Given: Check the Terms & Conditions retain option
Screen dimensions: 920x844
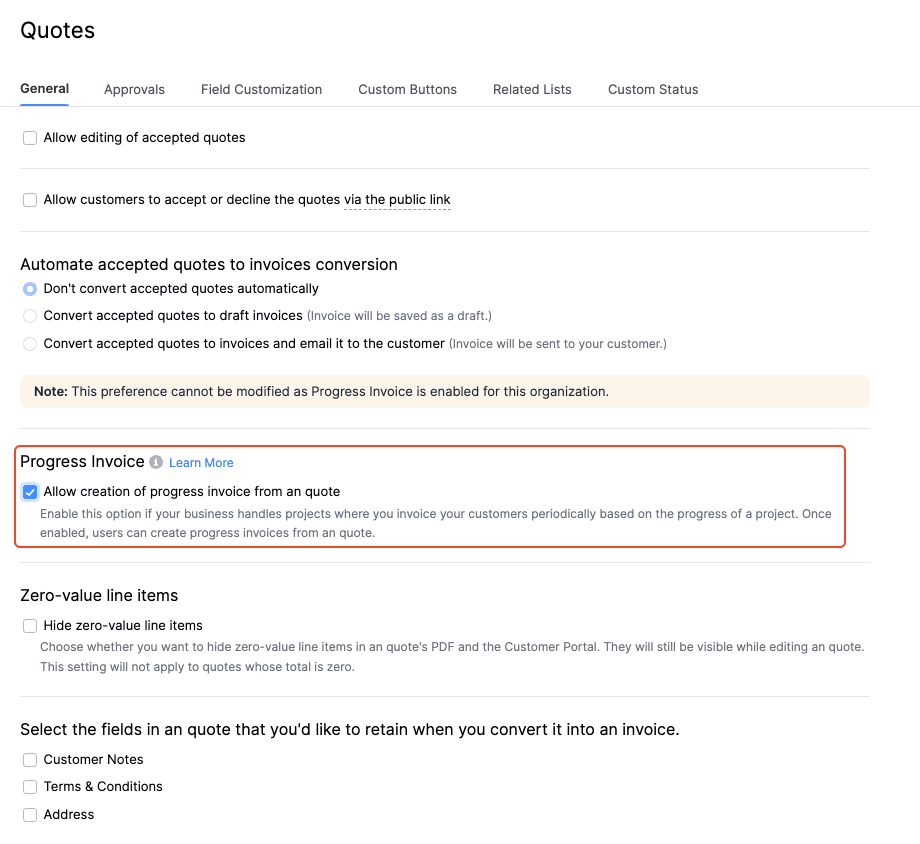Looking at the screenshot, I should pyautogui.click(x=29, y=787).
